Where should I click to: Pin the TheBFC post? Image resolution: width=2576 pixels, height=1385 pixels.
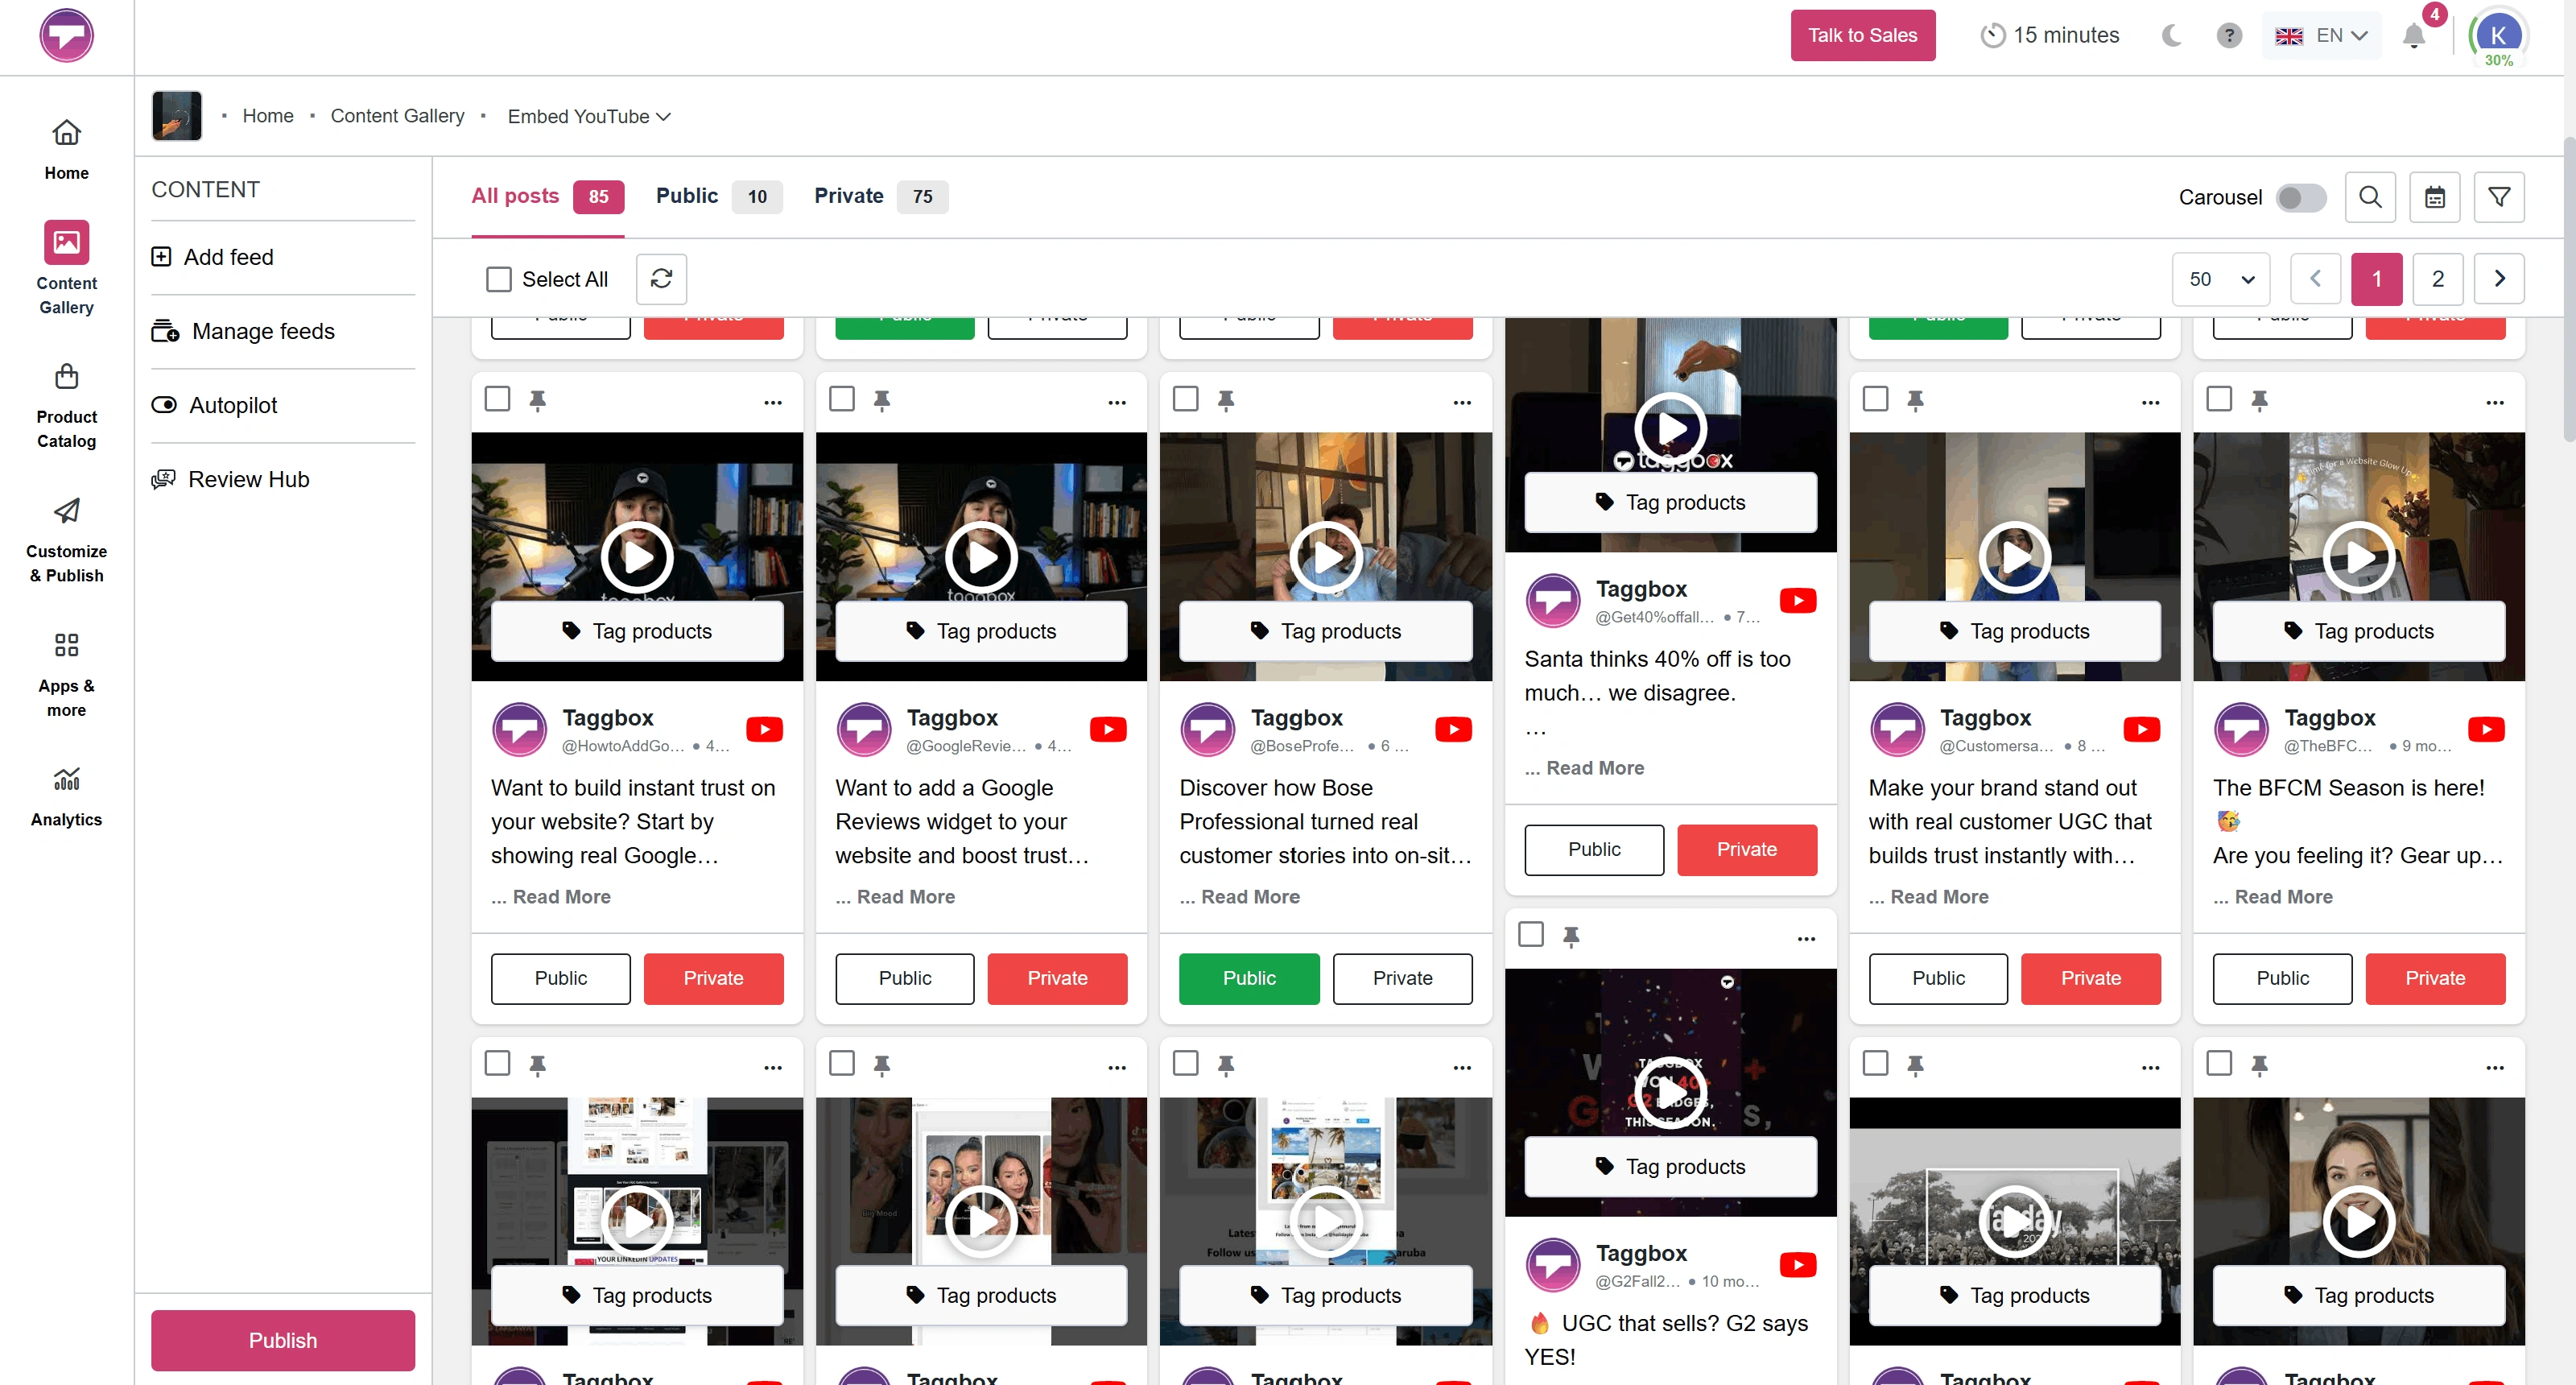tap(2259, 401)
